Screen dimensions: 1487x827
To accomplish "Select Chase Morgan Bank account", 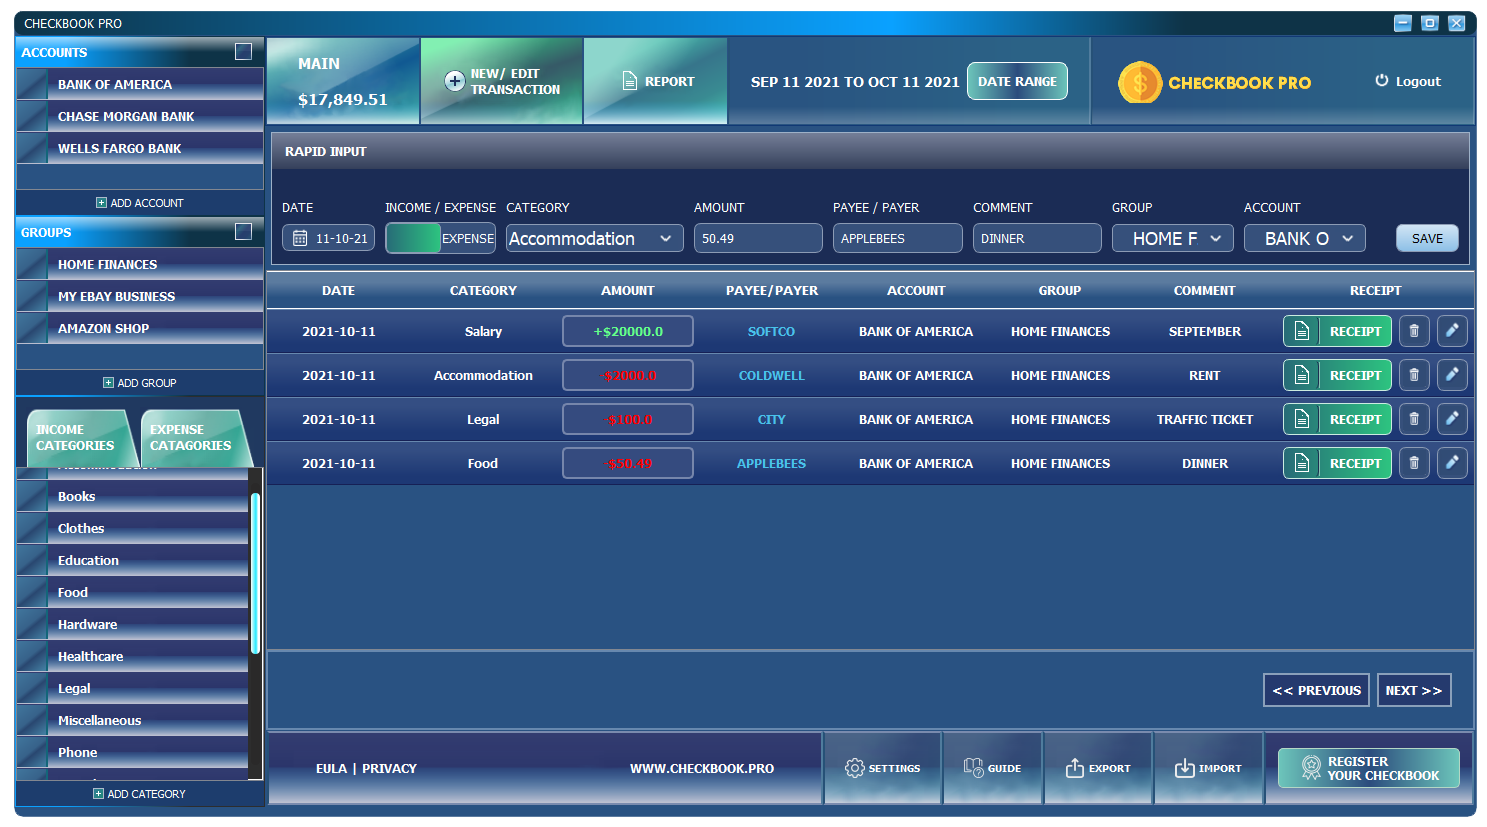I will [140, 116].
